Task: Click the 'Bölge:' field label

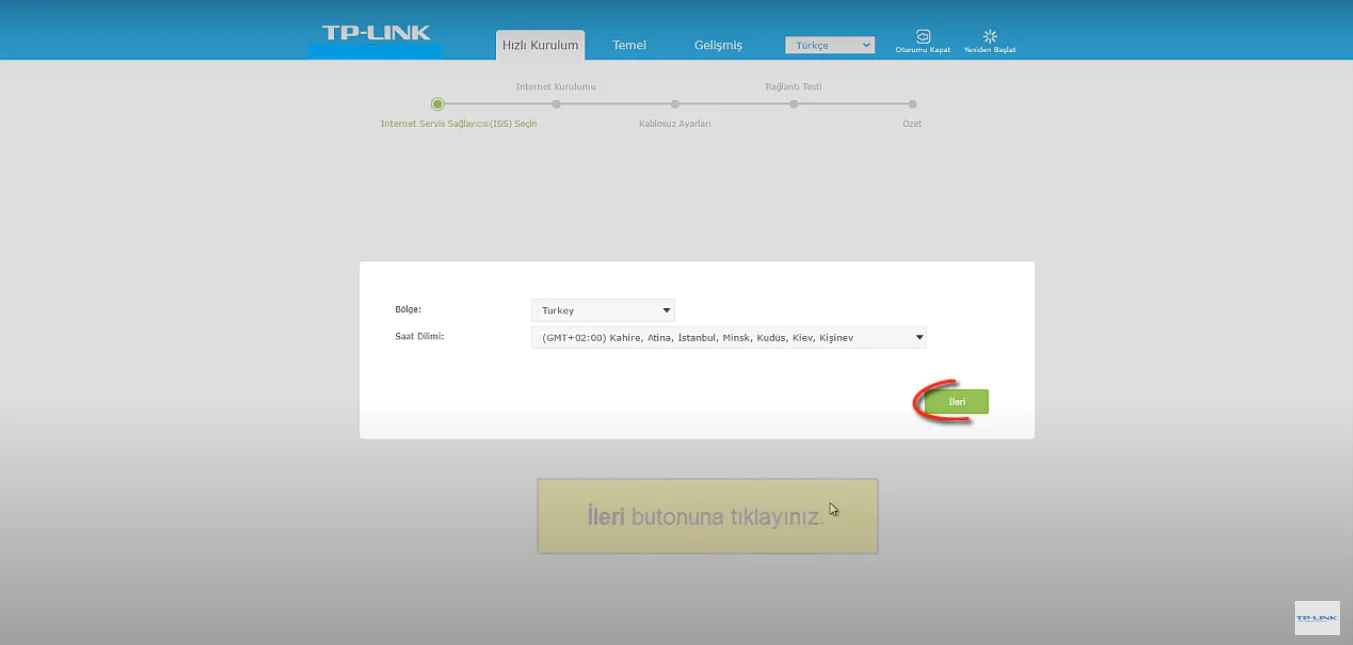Action: pos(408,309)
